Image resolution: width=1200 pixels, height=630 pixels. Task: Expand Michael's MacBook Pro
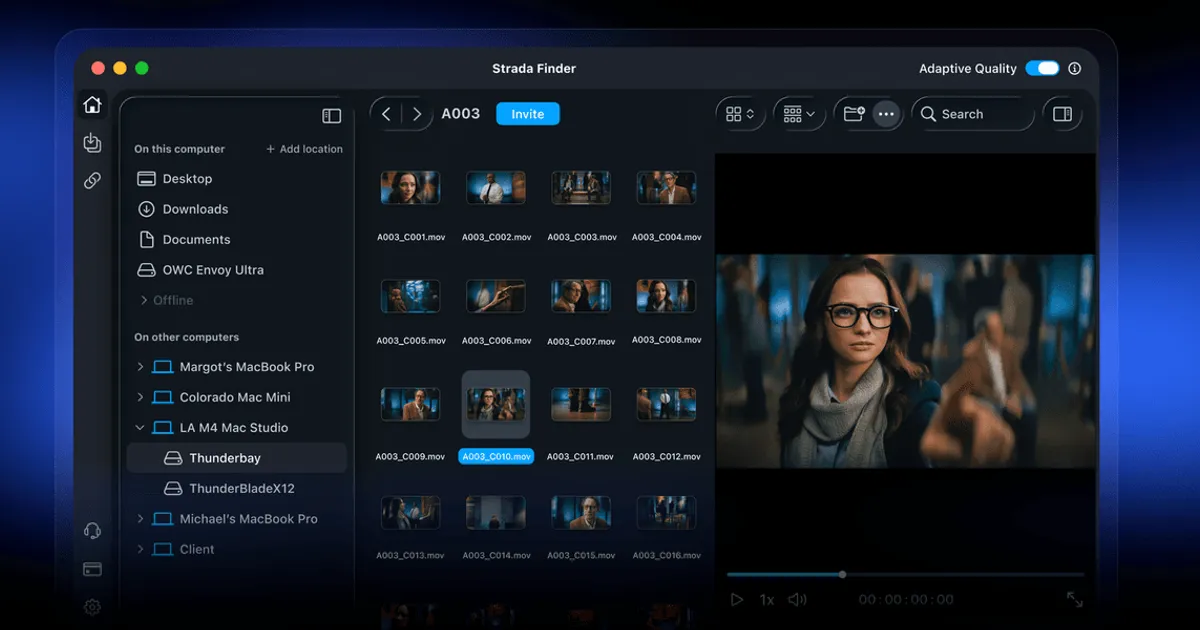pyautogui.click(x=140, y=519)
